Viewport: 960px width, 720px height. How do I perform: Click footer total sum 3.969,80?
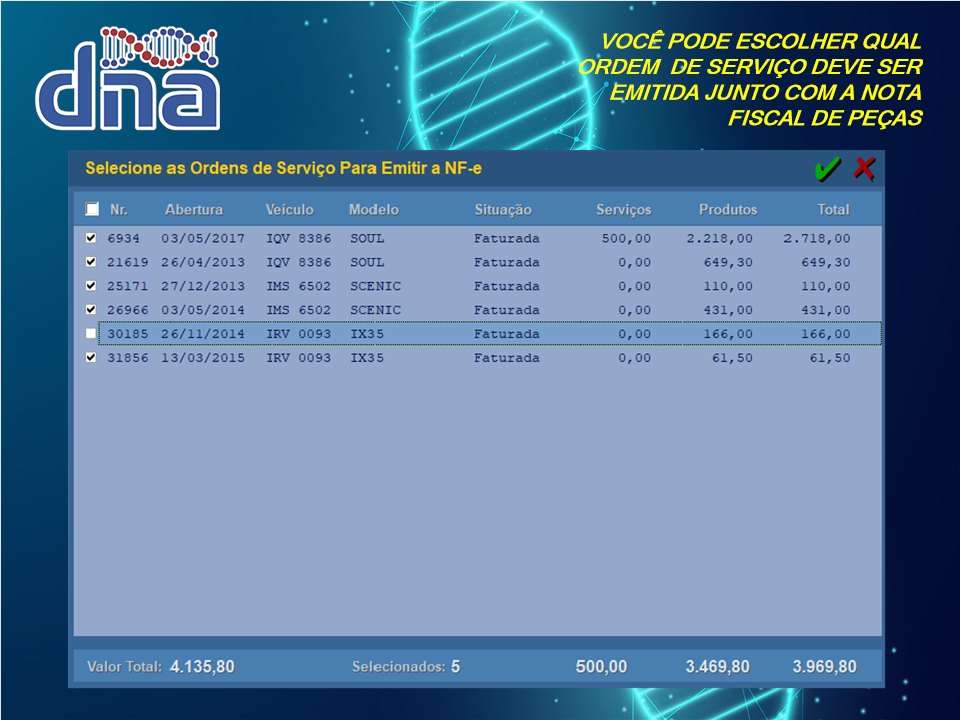[x=825, y=667]
